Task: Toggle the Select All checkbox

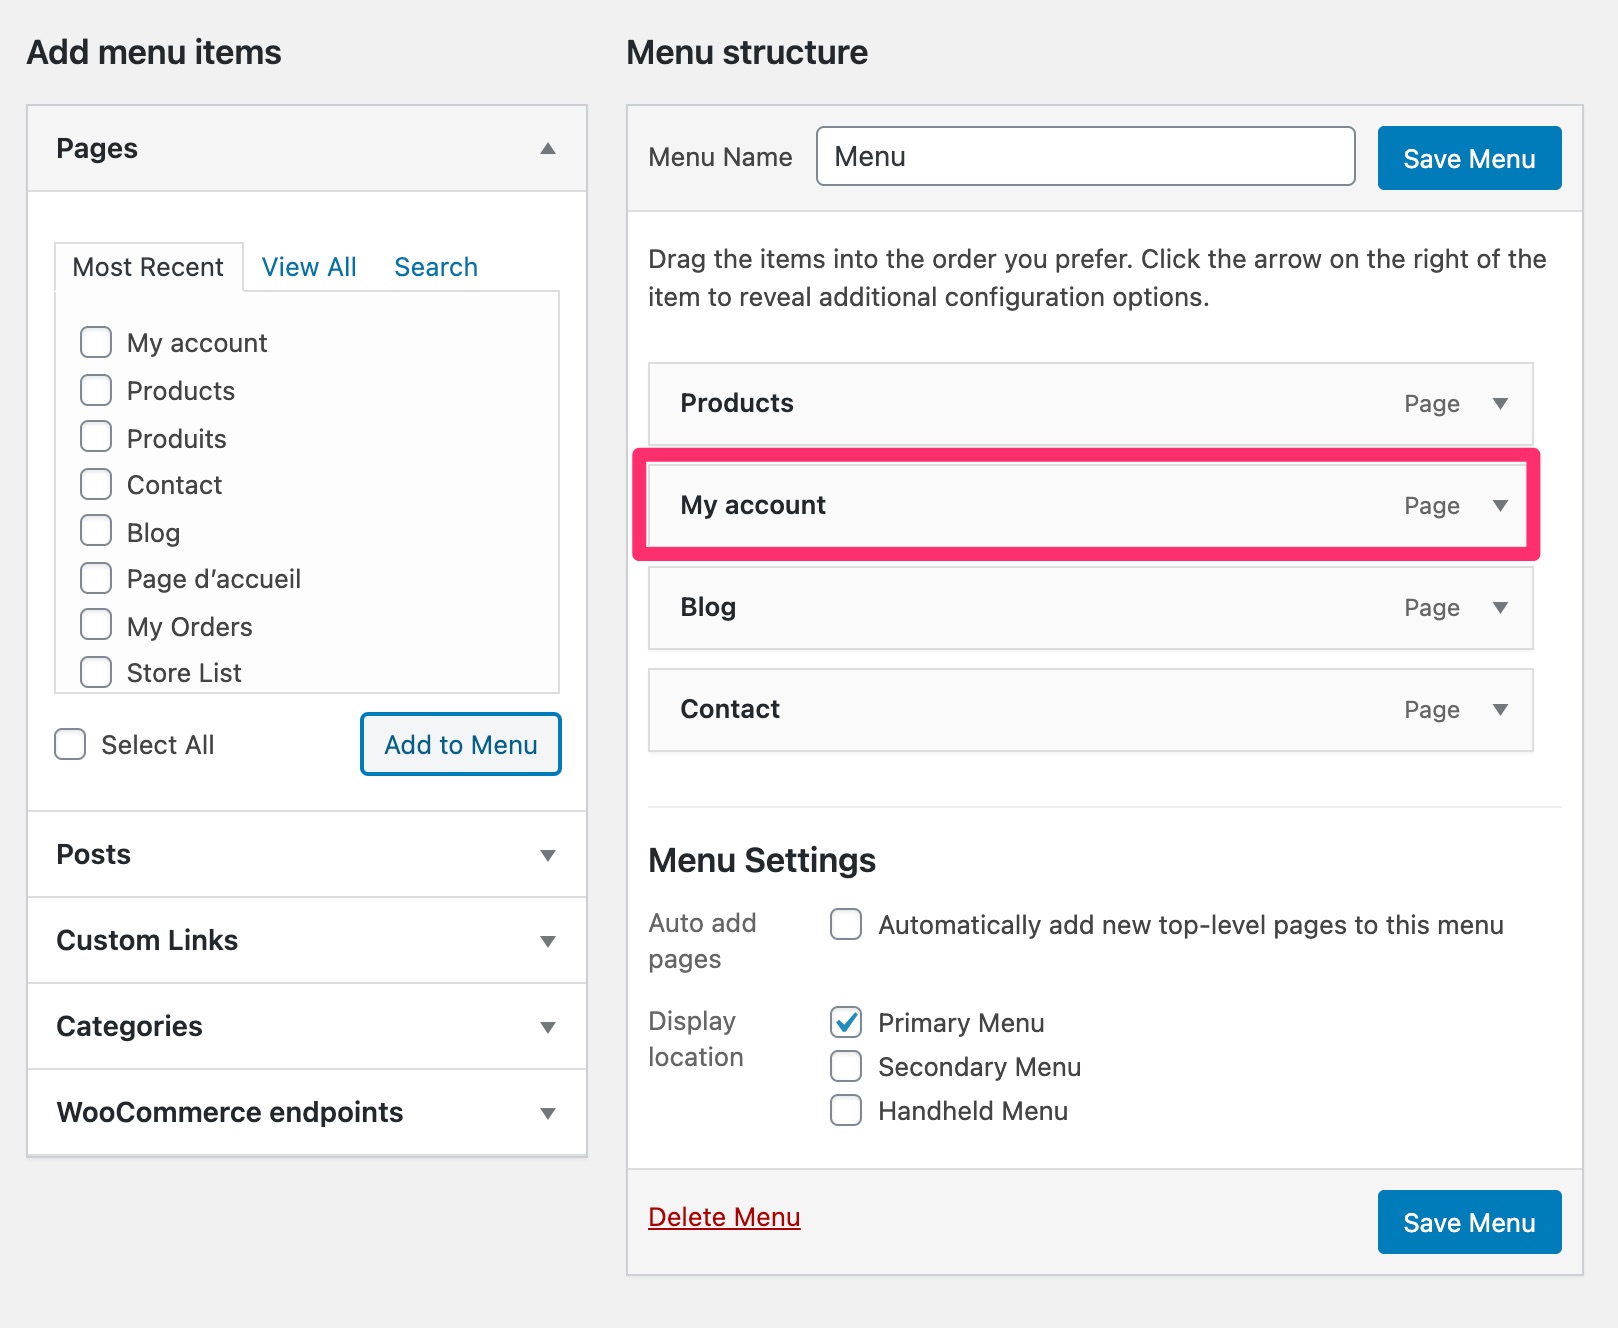Action: (x=70, y=744)
